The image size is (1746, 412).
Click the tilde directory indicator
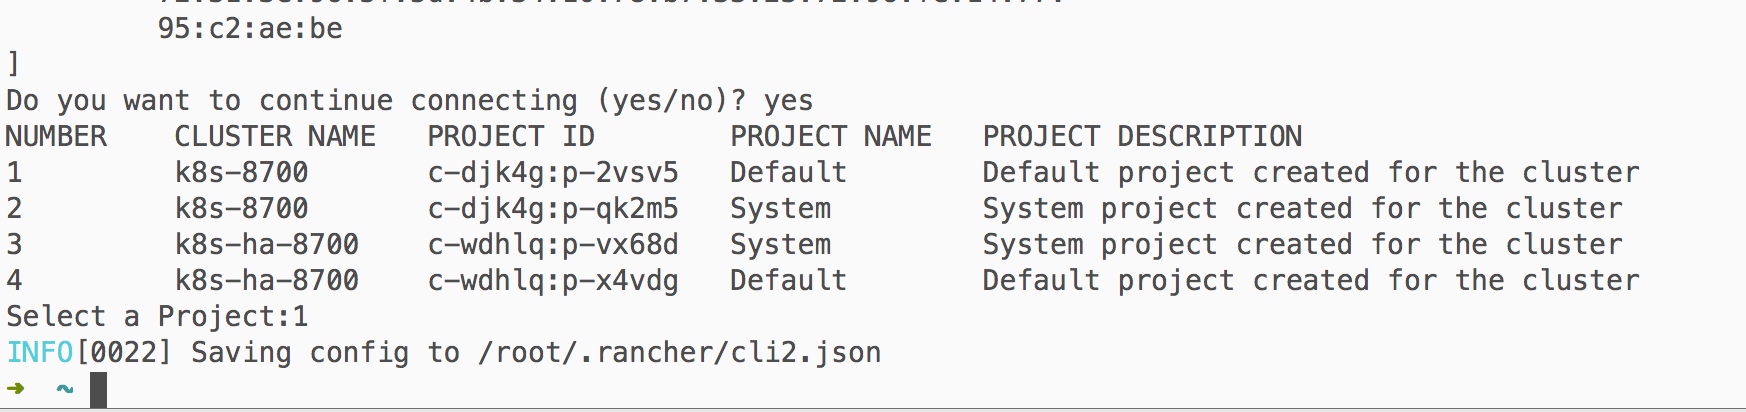point(65,389)
